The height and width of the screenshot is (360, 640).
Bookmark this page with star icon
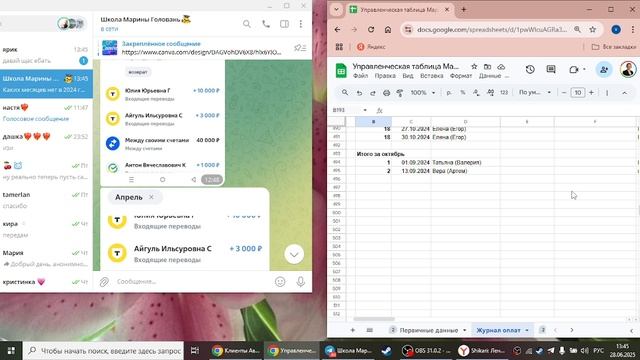point(593,29)
